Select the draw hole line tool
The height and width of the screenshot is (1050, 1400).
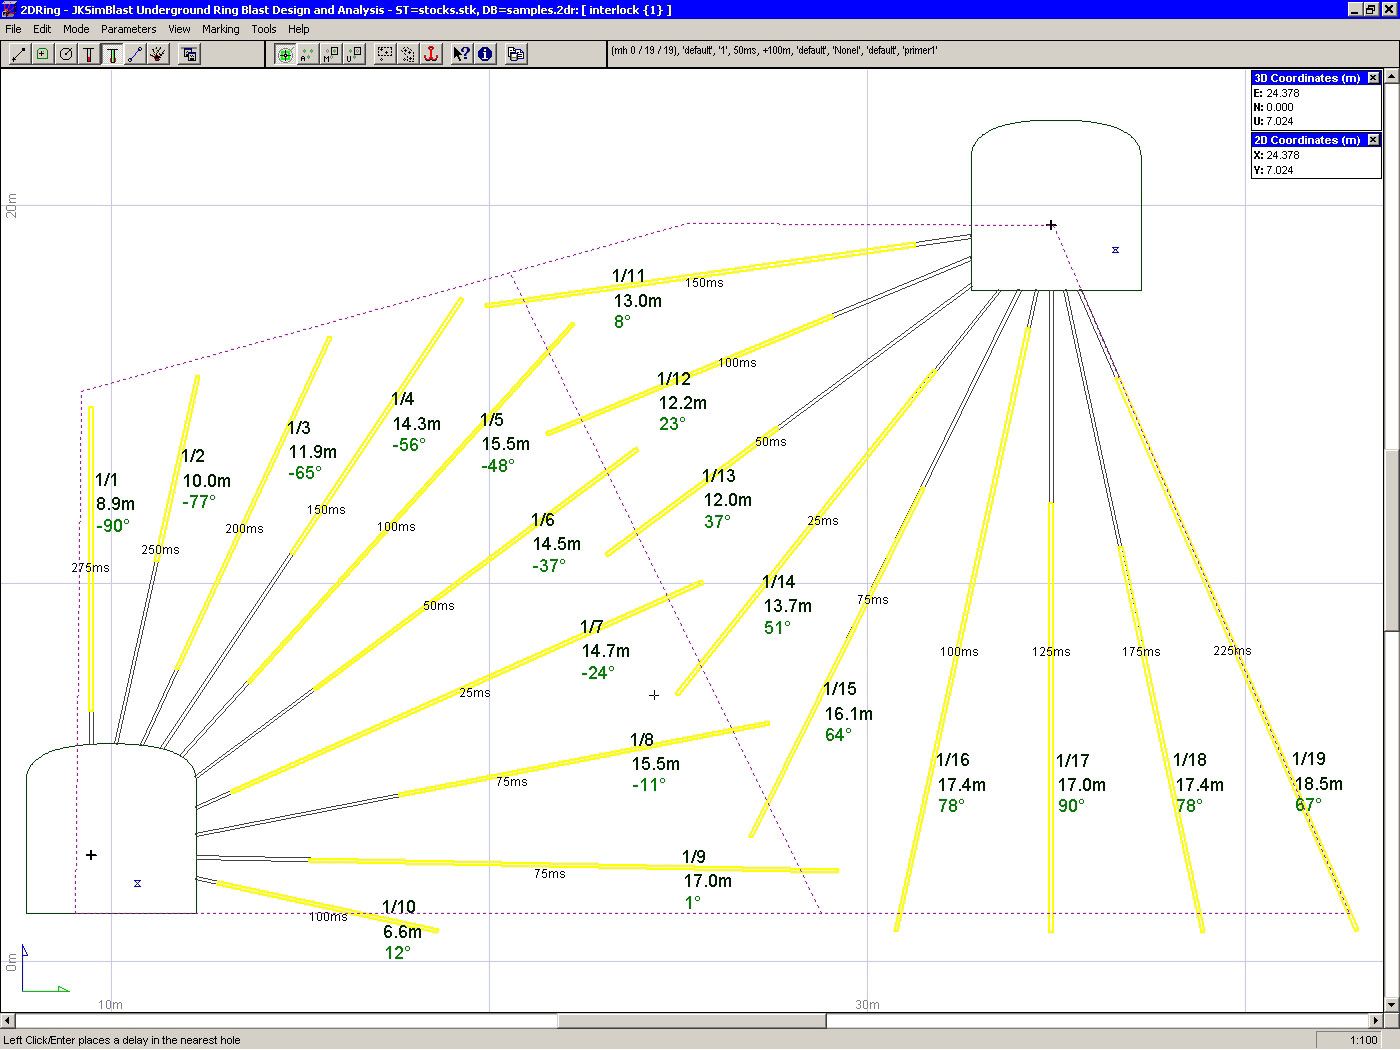click(x=19, y=54)
